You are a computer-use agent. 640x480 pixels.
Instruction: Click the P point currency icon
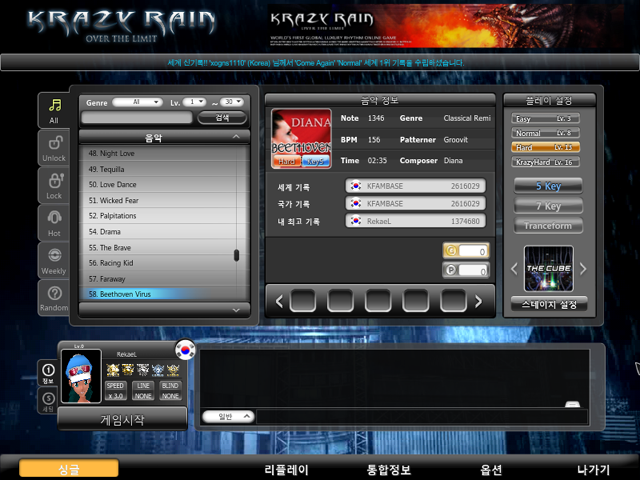(x=451, y=270)
